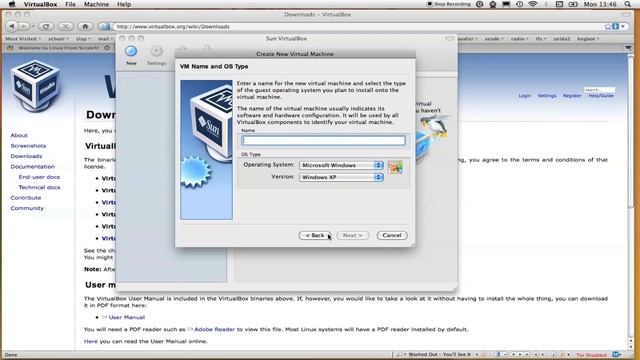
Task: Click the menu bar date and time
Action: point(600,4)
